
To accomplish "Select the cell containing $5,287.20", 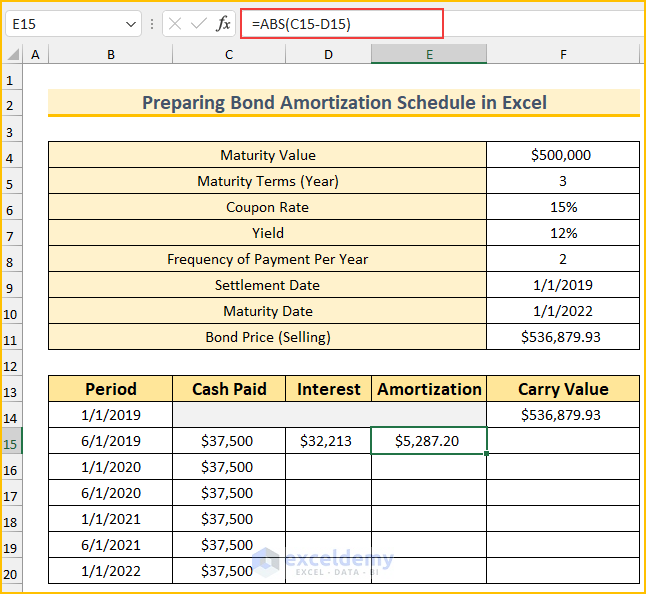I will pos(429,441).
